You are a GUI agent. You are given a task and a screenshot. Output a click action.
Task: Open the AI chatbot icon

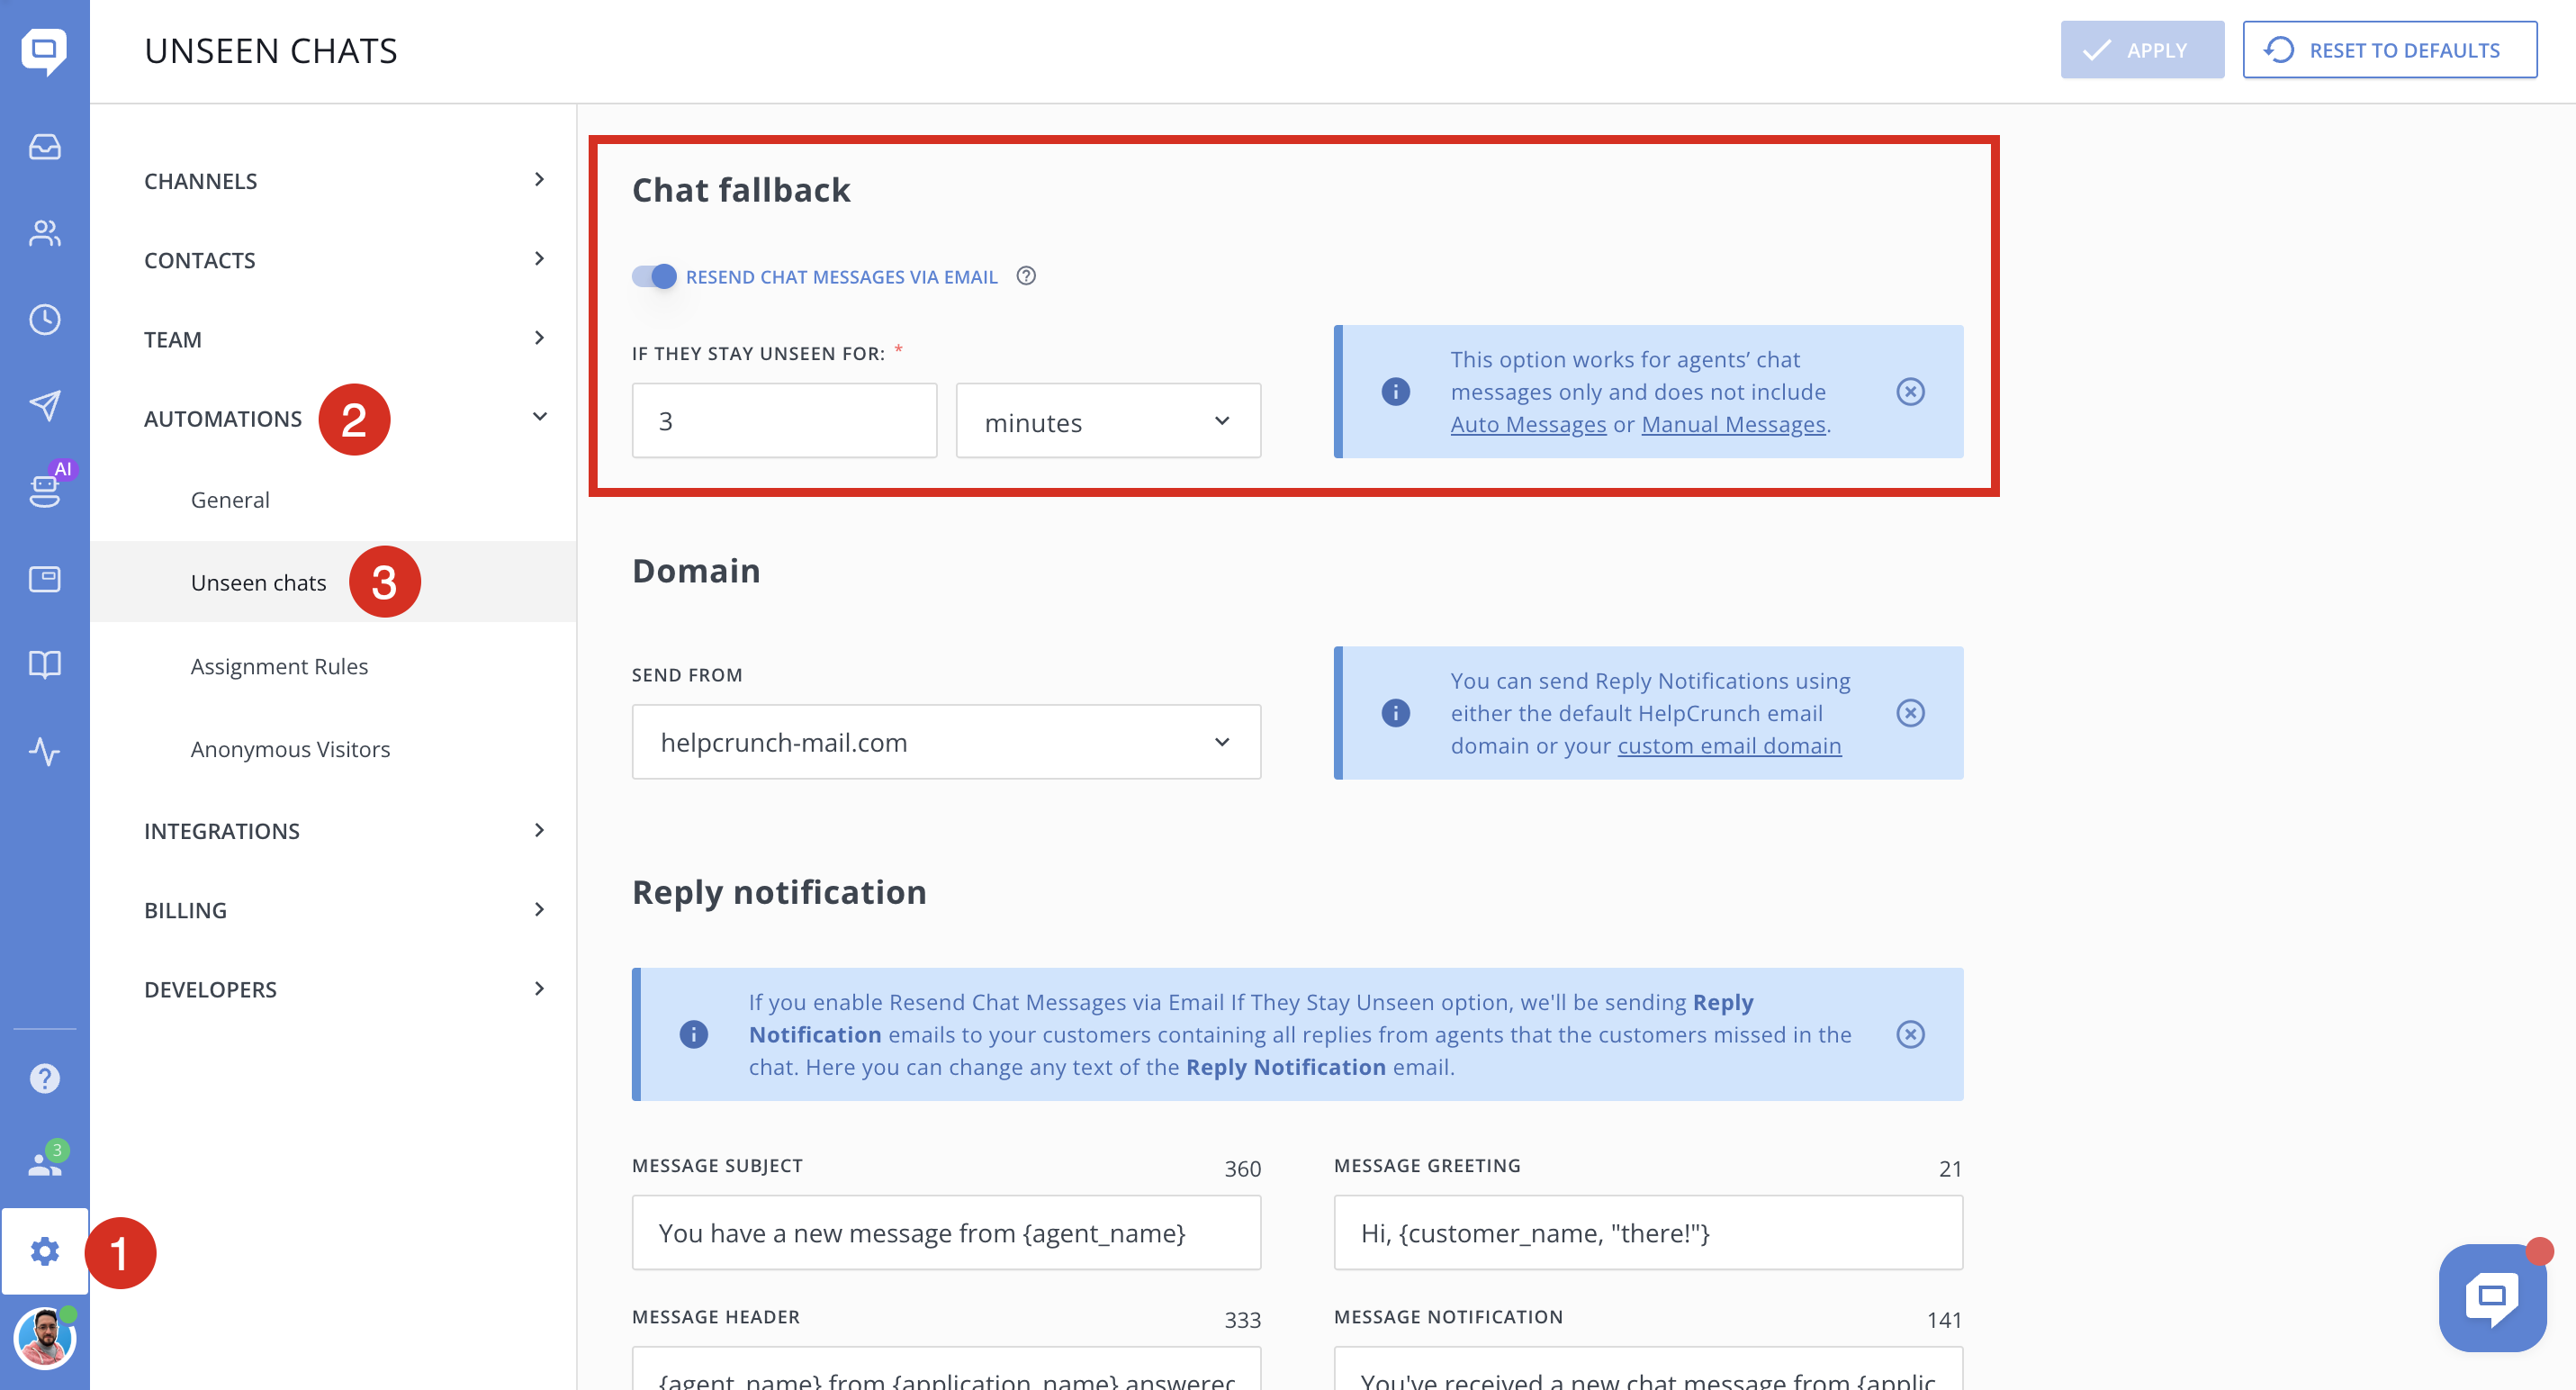pyautogui.click(x=44, y=489)
